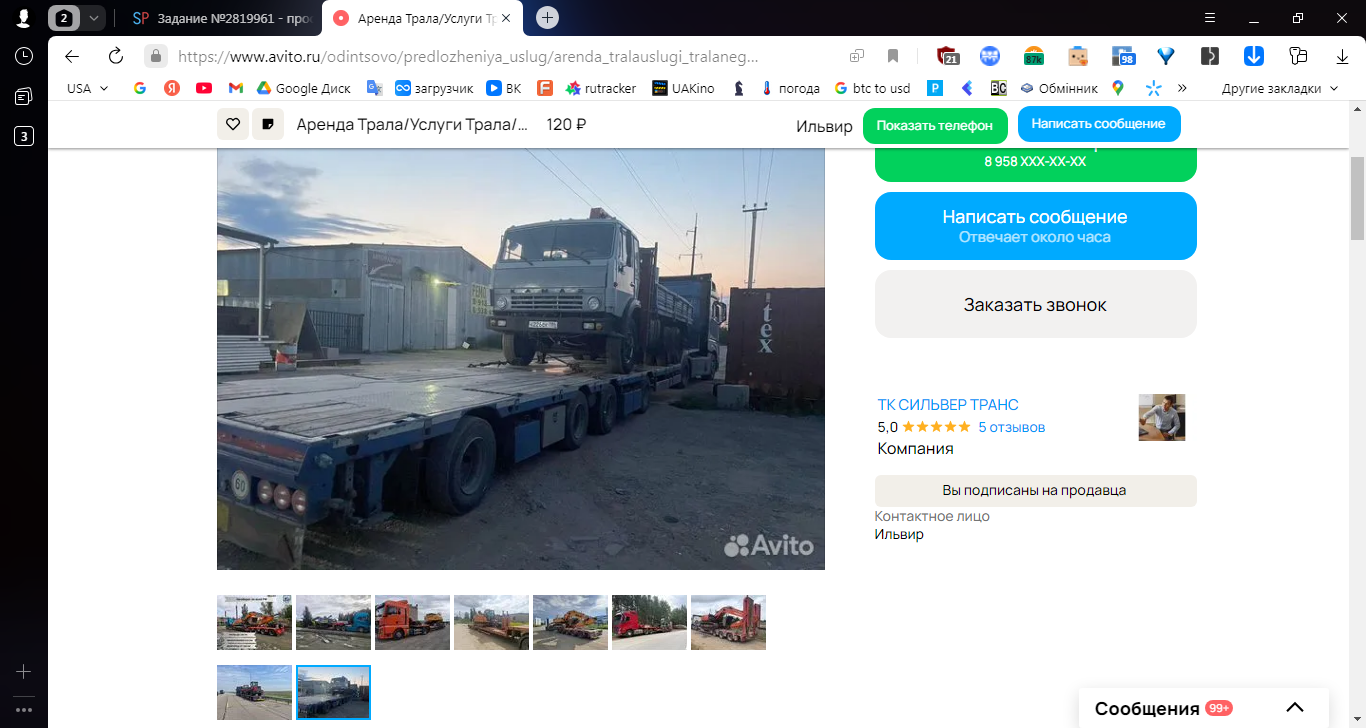This screenshot has width=1366, height=728.
Task: Open the extension icon with the red 21 badge
Action: point(948,56)
